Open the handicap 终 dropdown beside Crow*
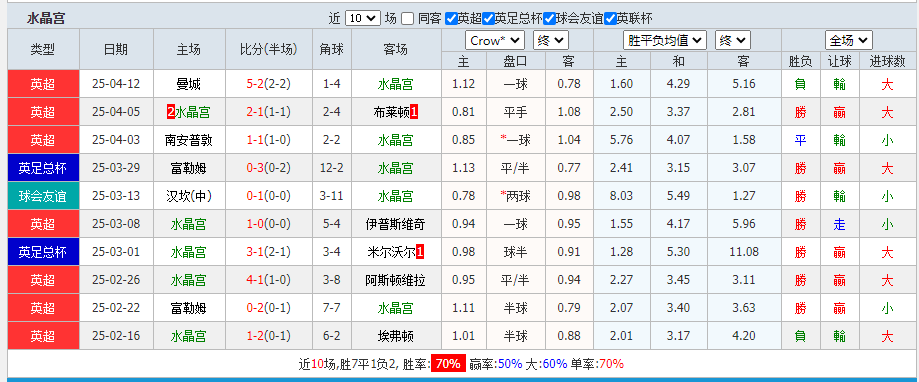Viewport: 919px width, 382px height. point(550,40)
